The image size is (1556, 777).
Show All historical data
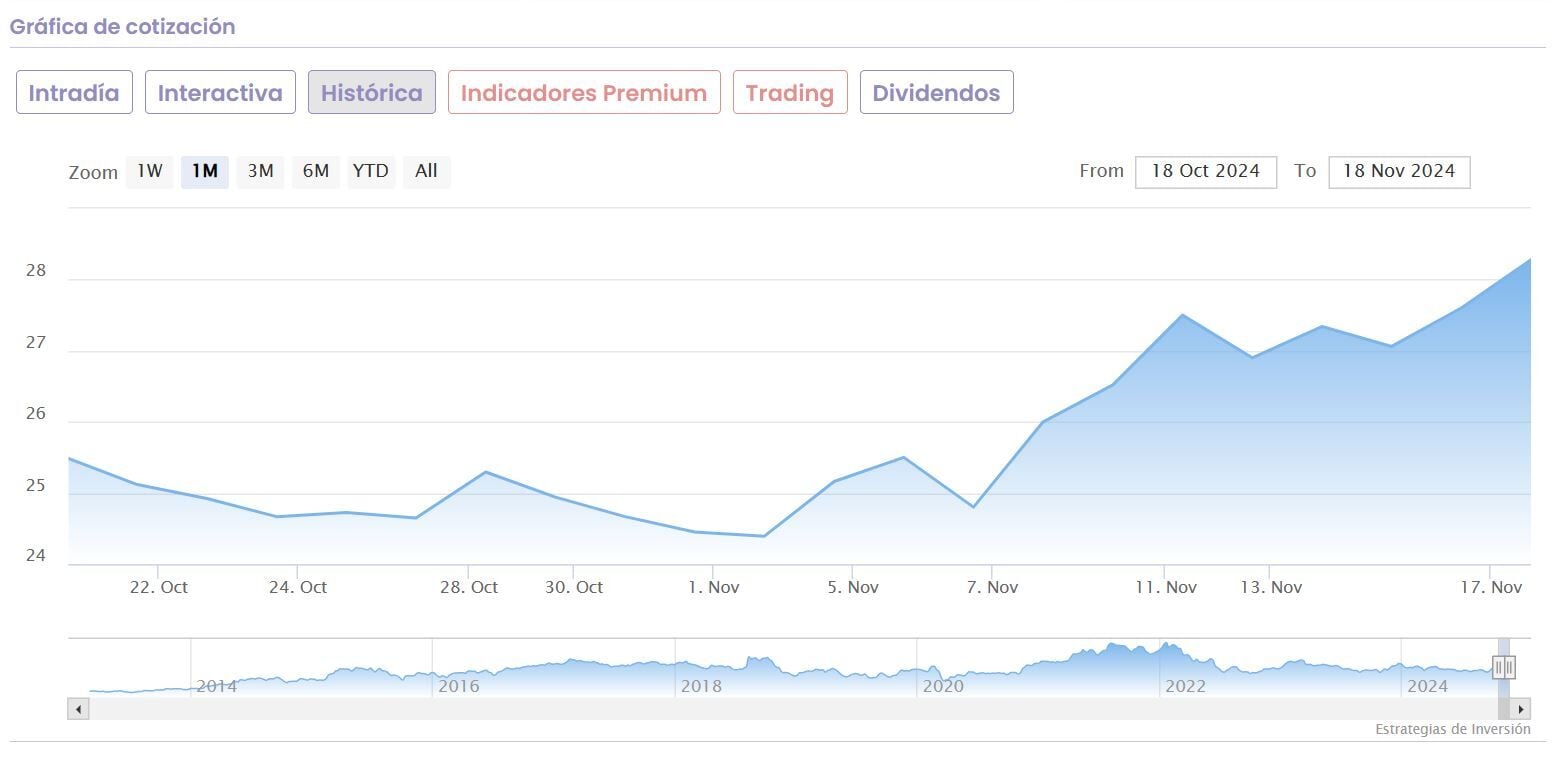tap(426, 171)
